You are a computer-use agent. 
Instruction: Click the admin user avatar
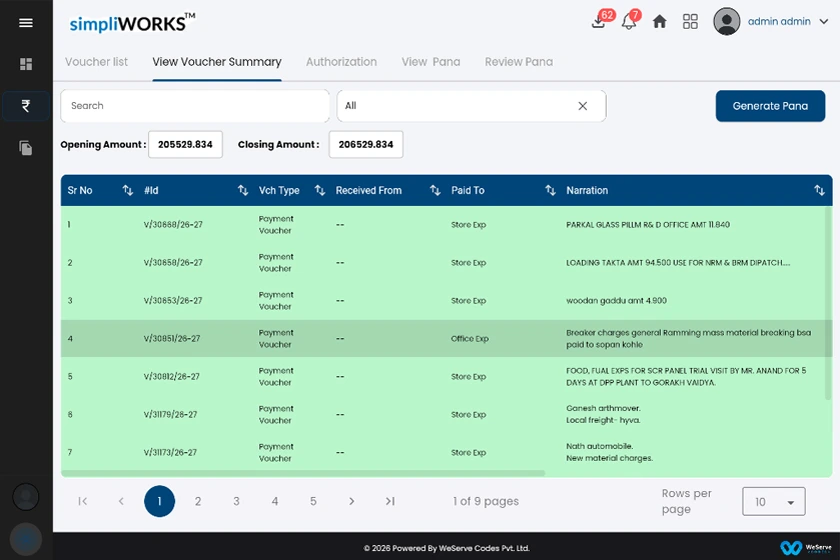click(x=726, y=21)
